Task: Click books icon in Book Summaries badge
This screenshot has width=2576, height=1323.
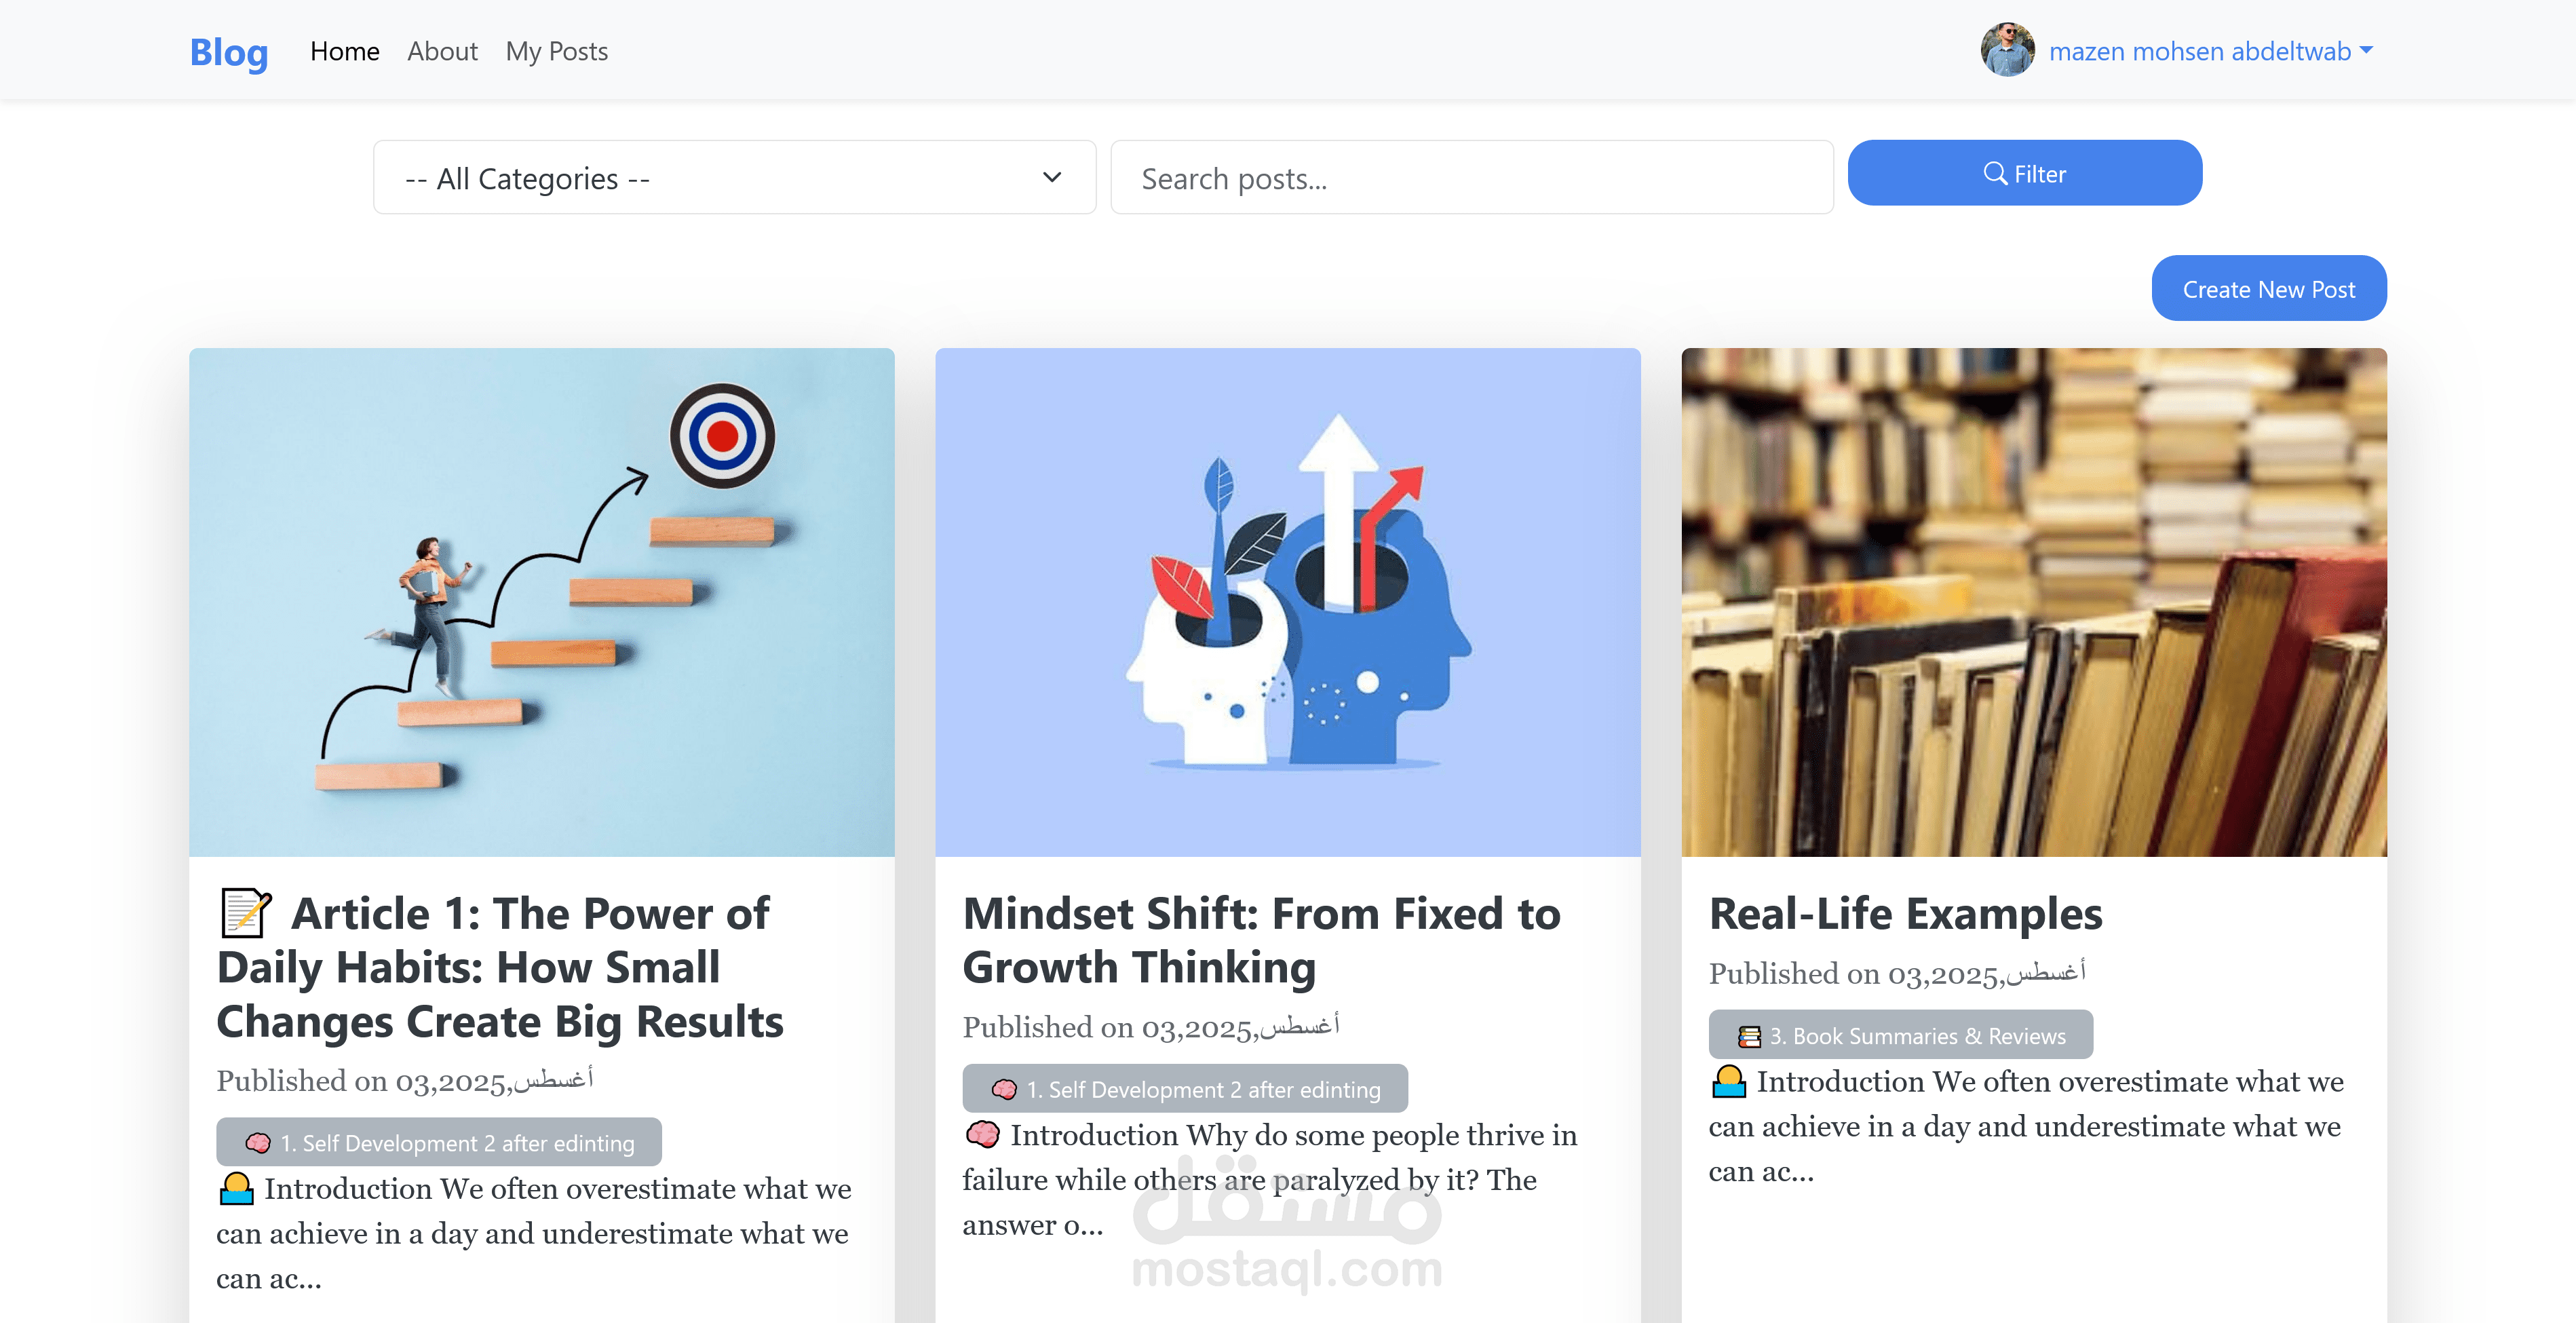Action: (x=1749, y=1036)
